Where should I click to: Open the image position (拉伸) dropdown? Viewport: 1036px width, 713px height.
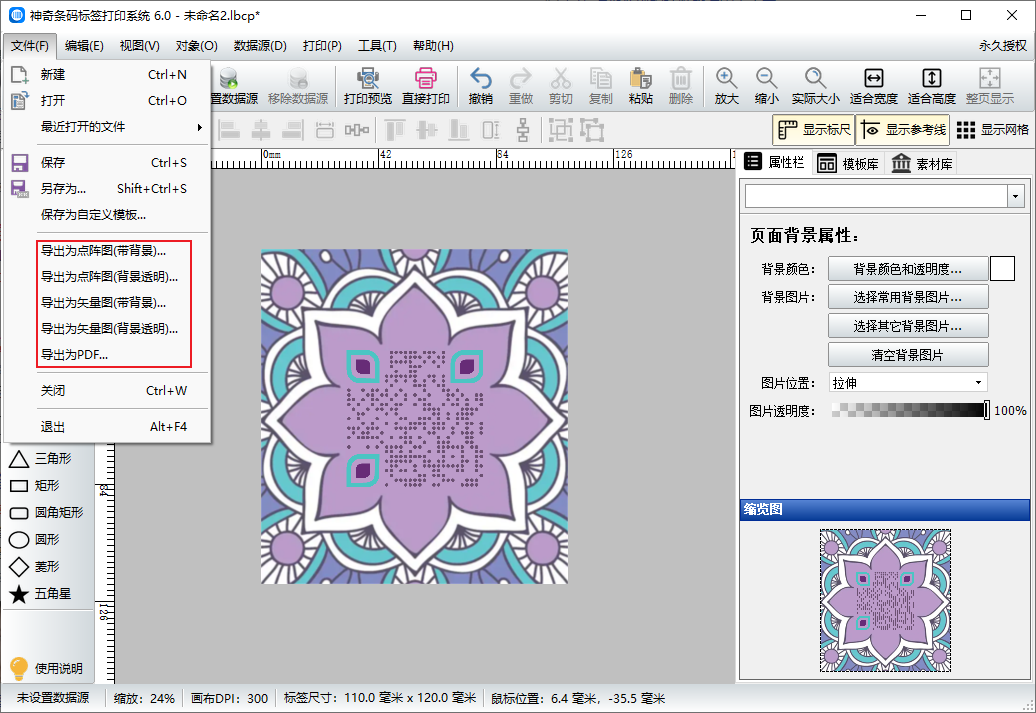(x=907, y=383)
